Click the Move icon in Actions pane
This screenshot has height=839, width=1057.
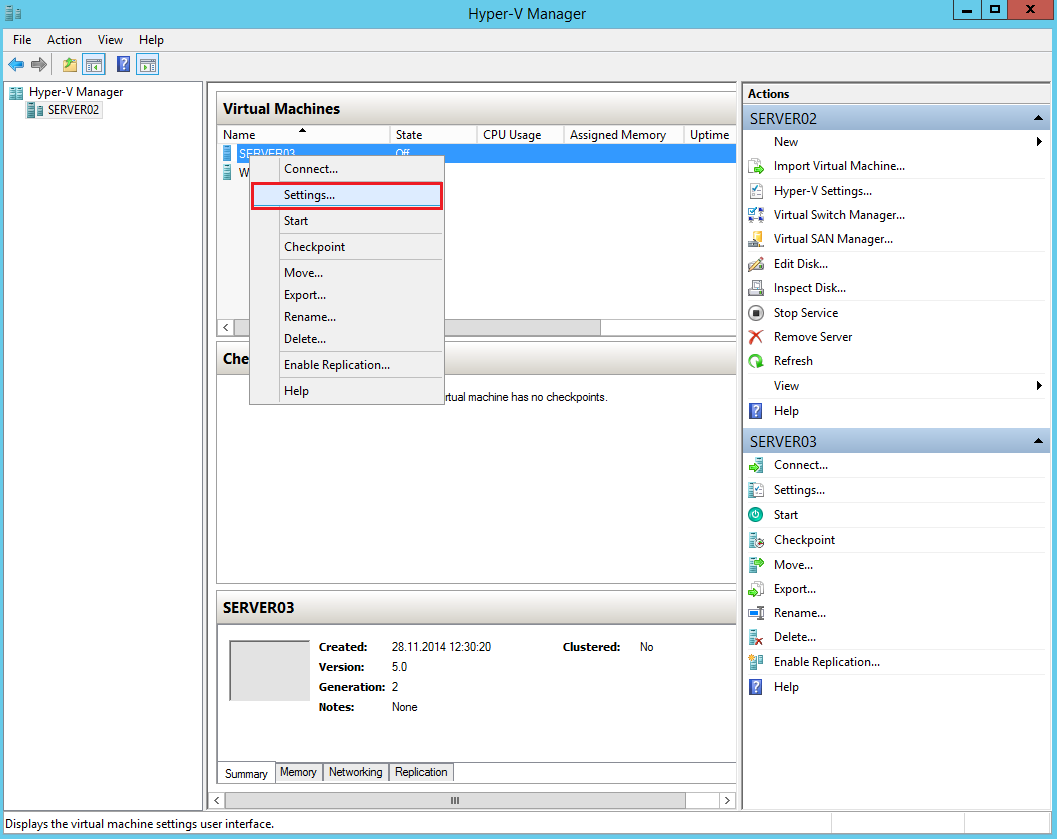pyautogui.click(x=756, y=565)
